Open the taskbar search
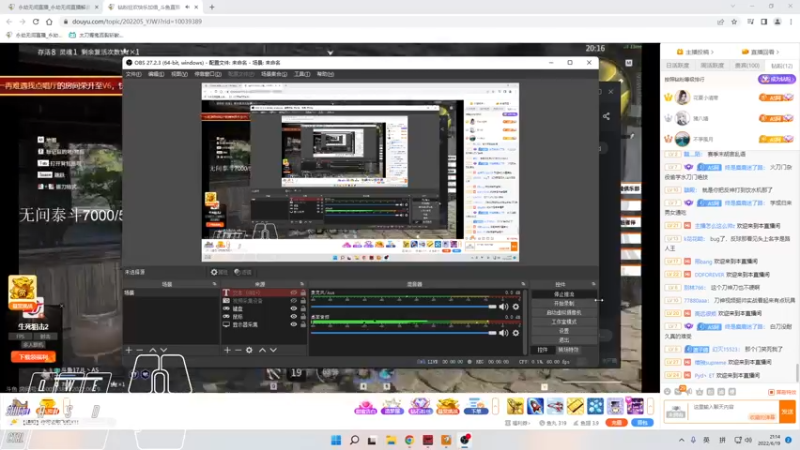 (x=354, y=440)
